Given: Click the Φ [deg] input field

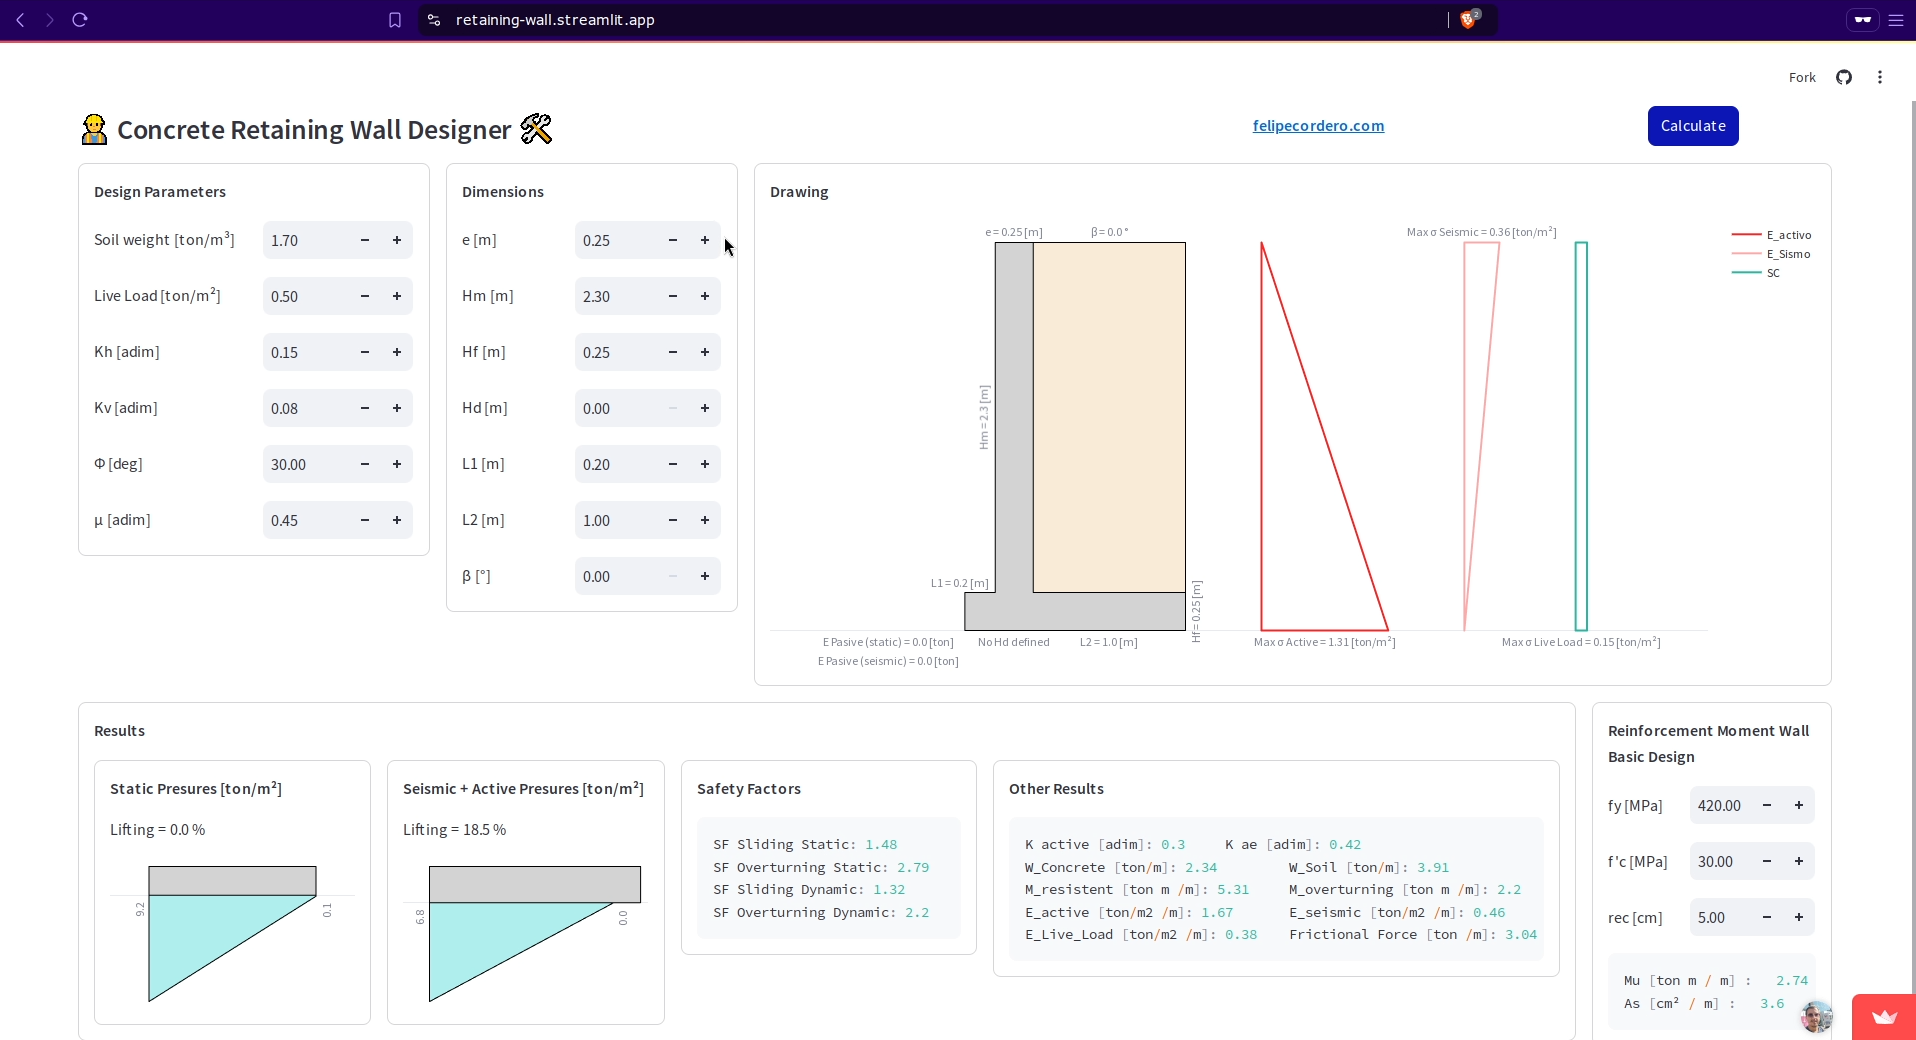Looking at the screenshot, I should point(305,465).
